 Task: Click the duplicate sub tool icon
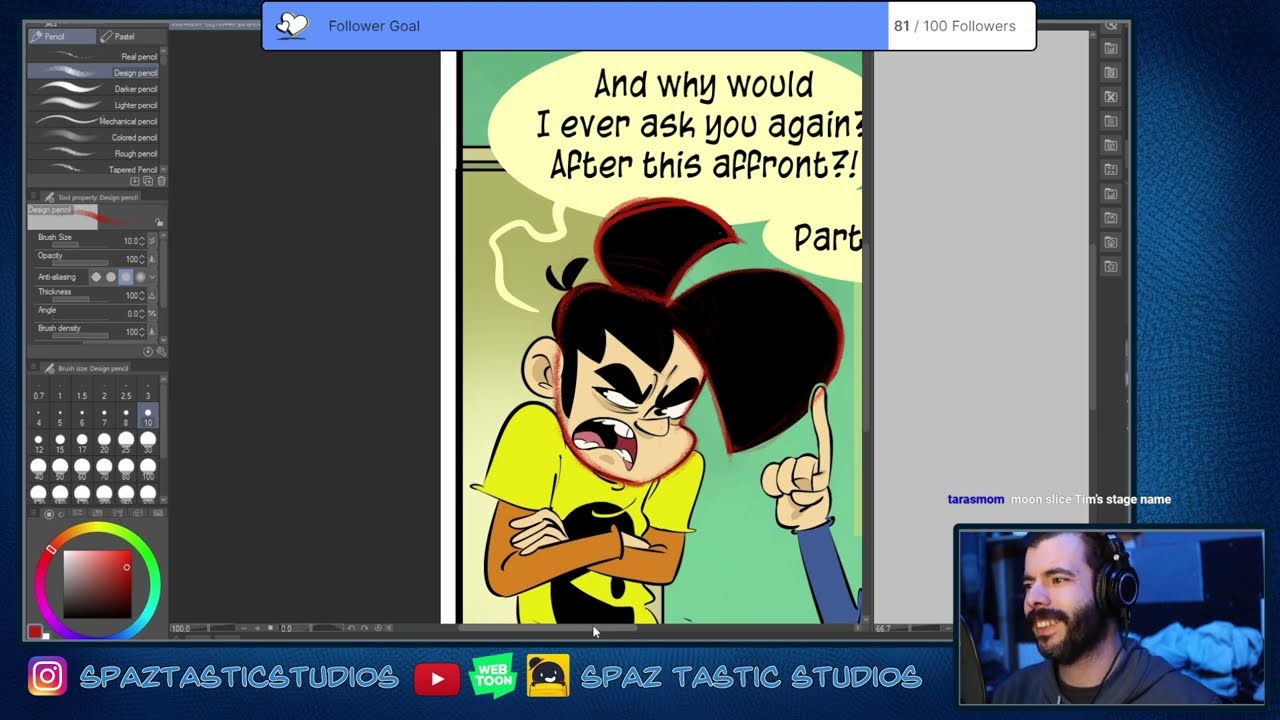pos(148,181)
